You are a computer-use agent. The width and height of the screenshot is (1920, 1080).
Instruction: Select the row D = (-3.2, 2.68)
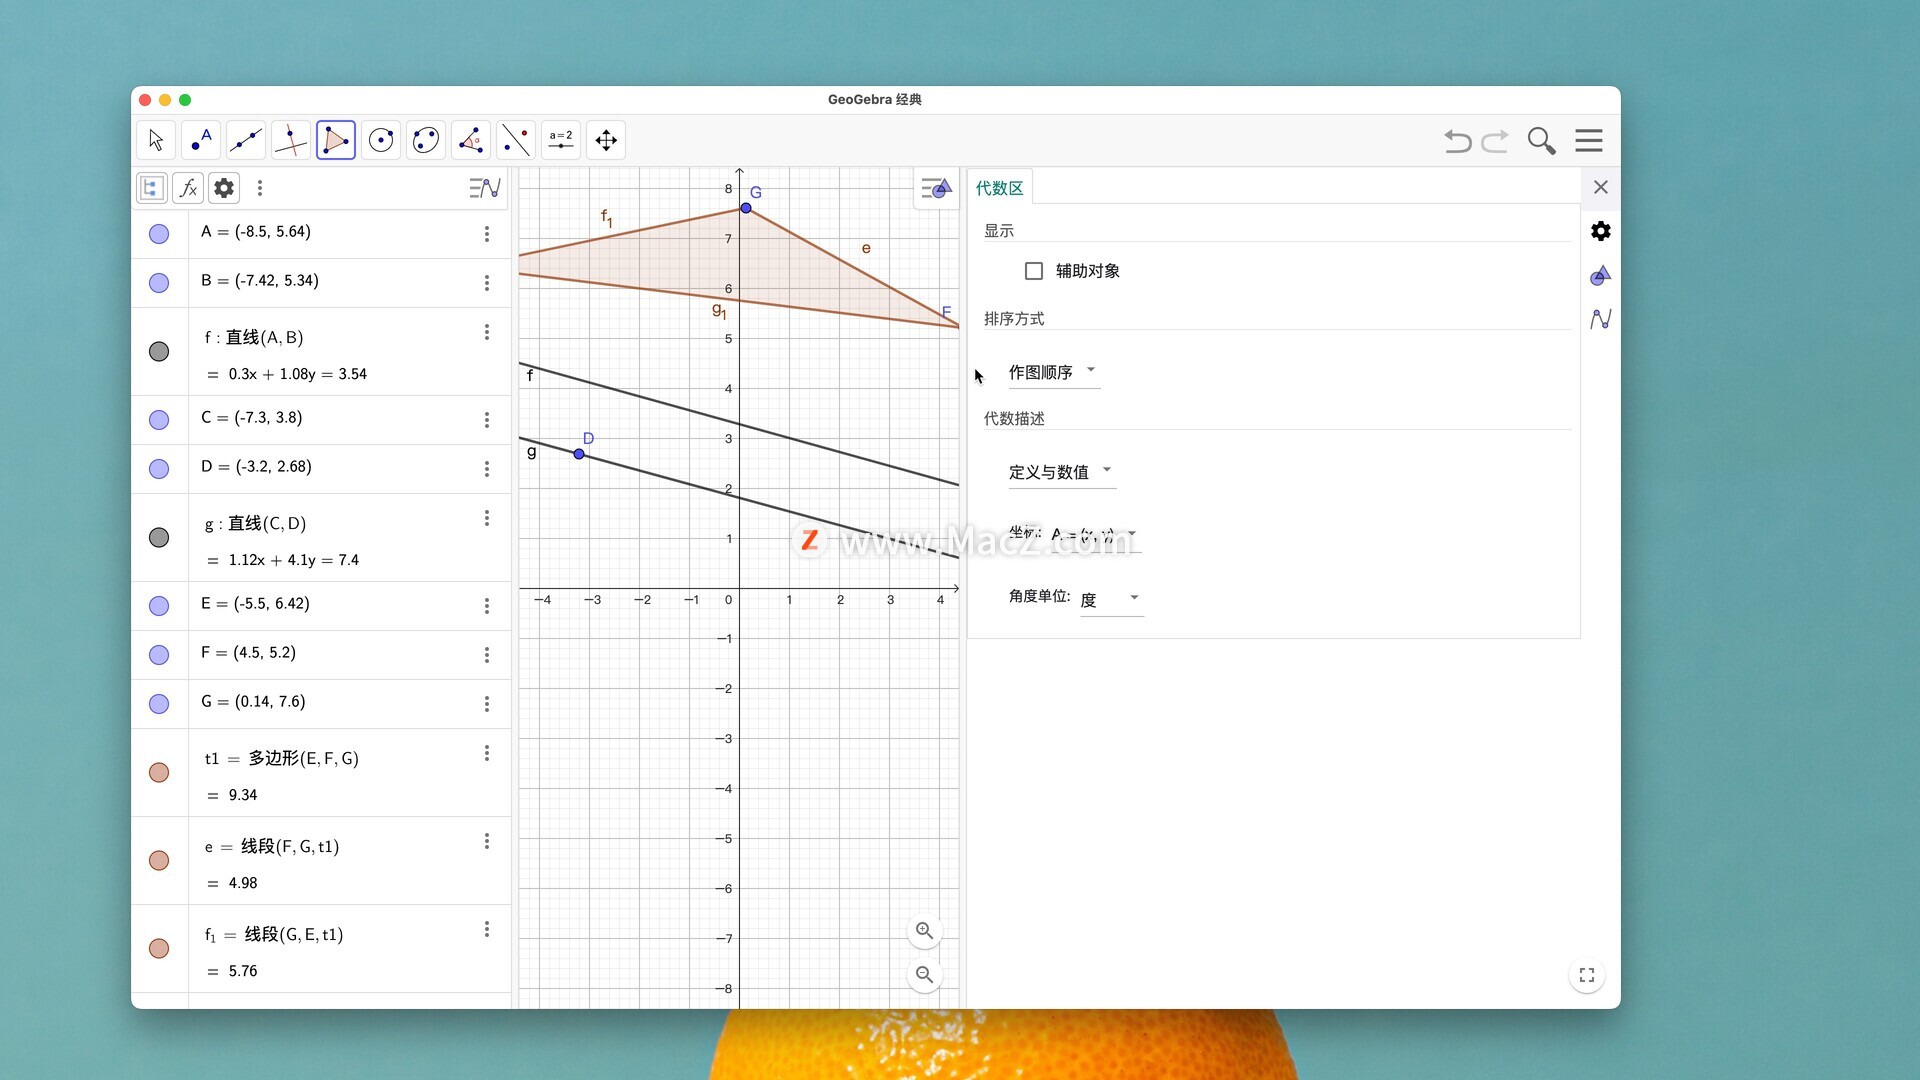click(321, 469)
